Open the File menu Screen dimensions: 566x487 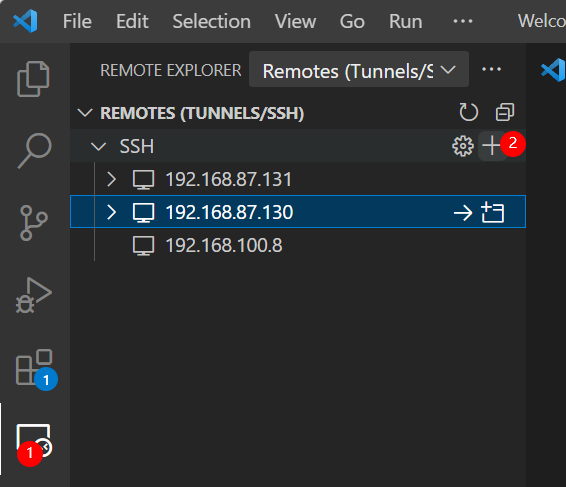77,21
